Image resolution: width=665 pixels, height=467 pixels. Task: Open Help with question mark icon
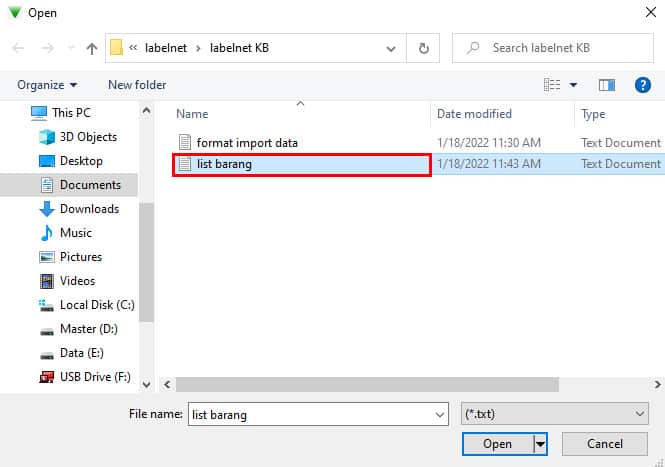643,85
